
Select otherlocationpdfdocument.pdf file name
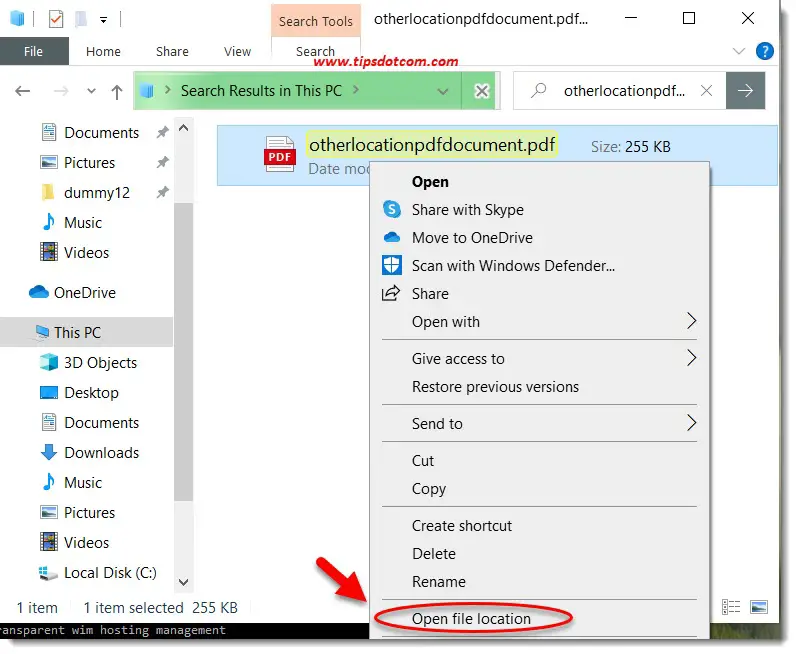click(x=432, y=145)
